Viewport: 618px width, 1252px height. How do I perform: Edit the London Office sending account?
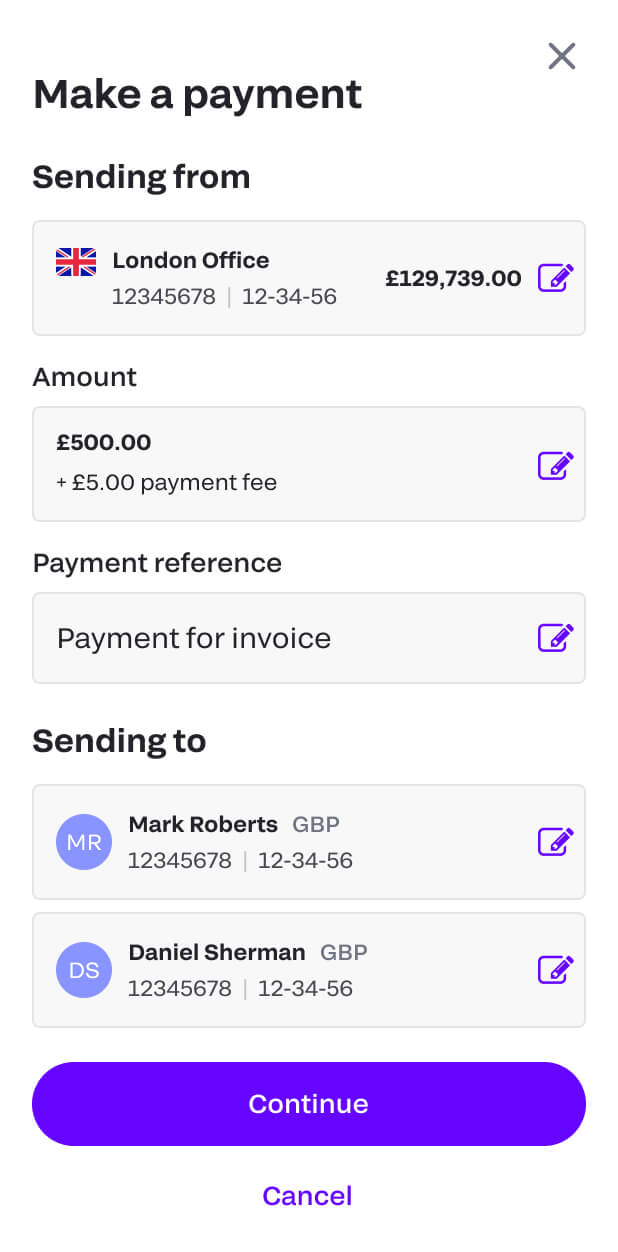[x=556, y=278]
